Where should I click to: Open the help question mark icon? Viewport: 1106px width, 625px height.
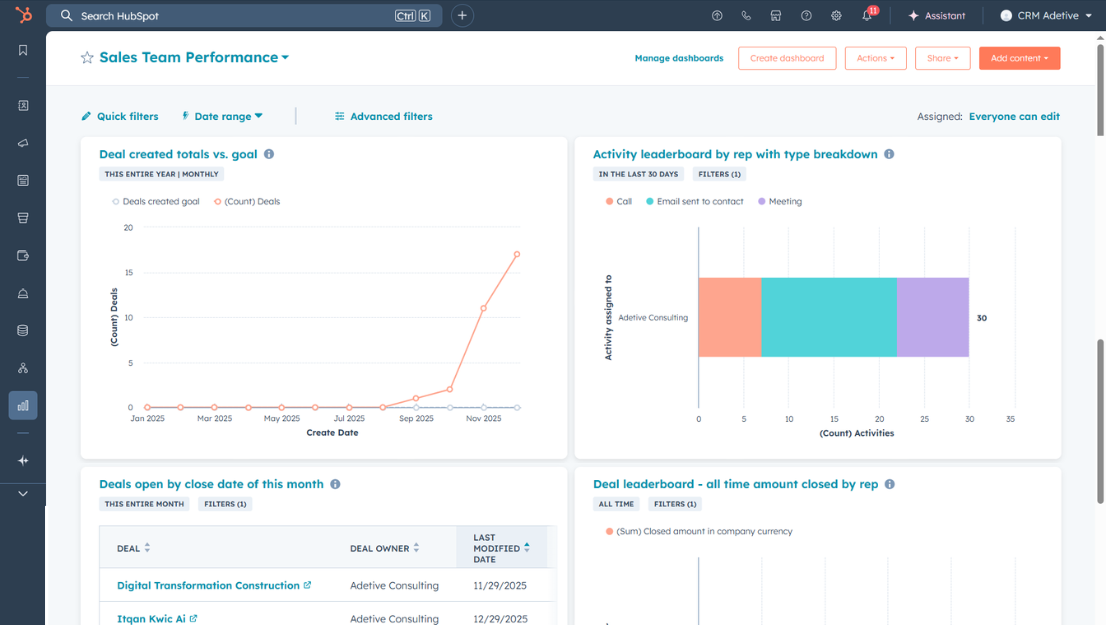click(806, 15)
